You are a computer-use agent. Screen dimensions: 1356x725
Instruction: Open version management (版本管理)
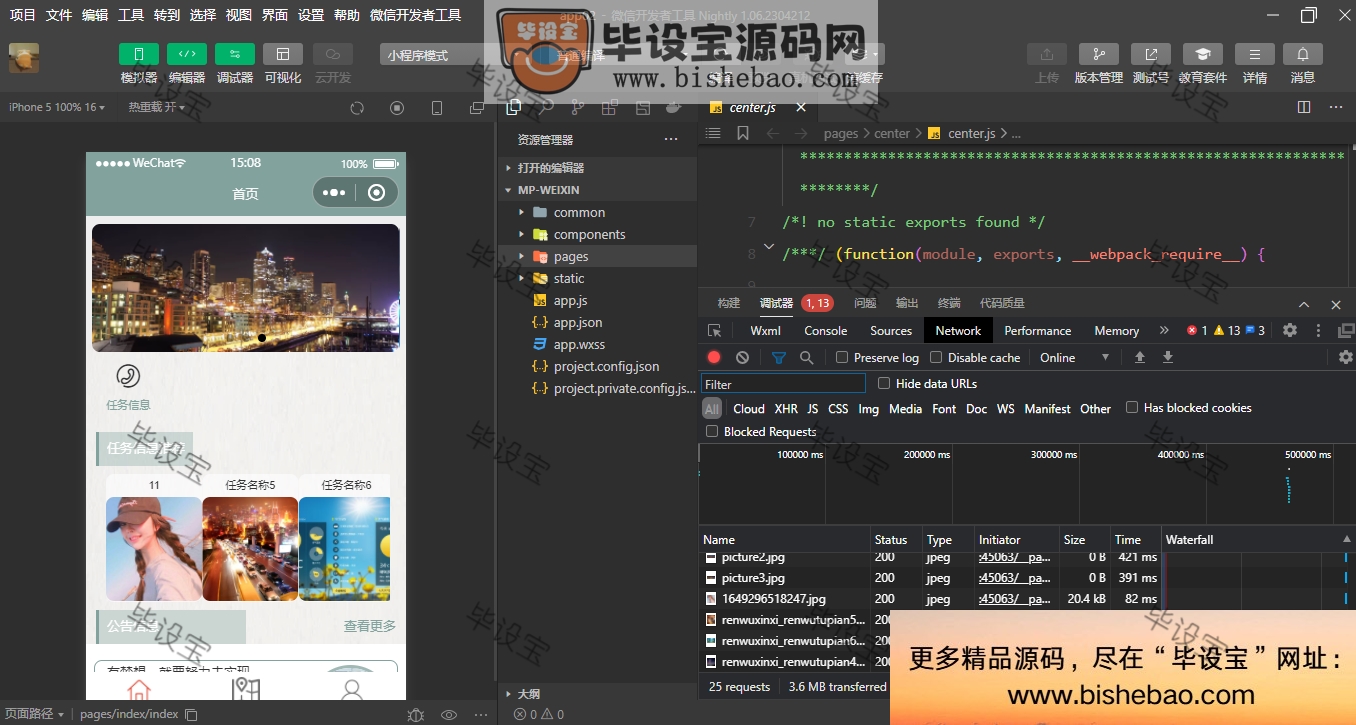point(1099,54)
